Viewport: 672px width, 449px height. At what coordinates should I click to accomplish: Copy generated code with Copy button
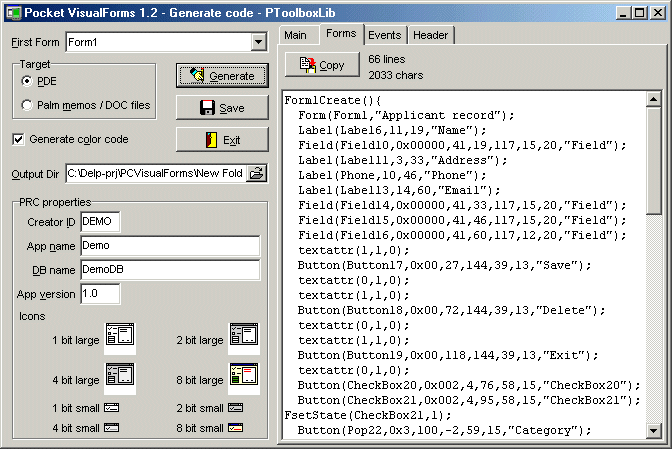pos(321,65)
